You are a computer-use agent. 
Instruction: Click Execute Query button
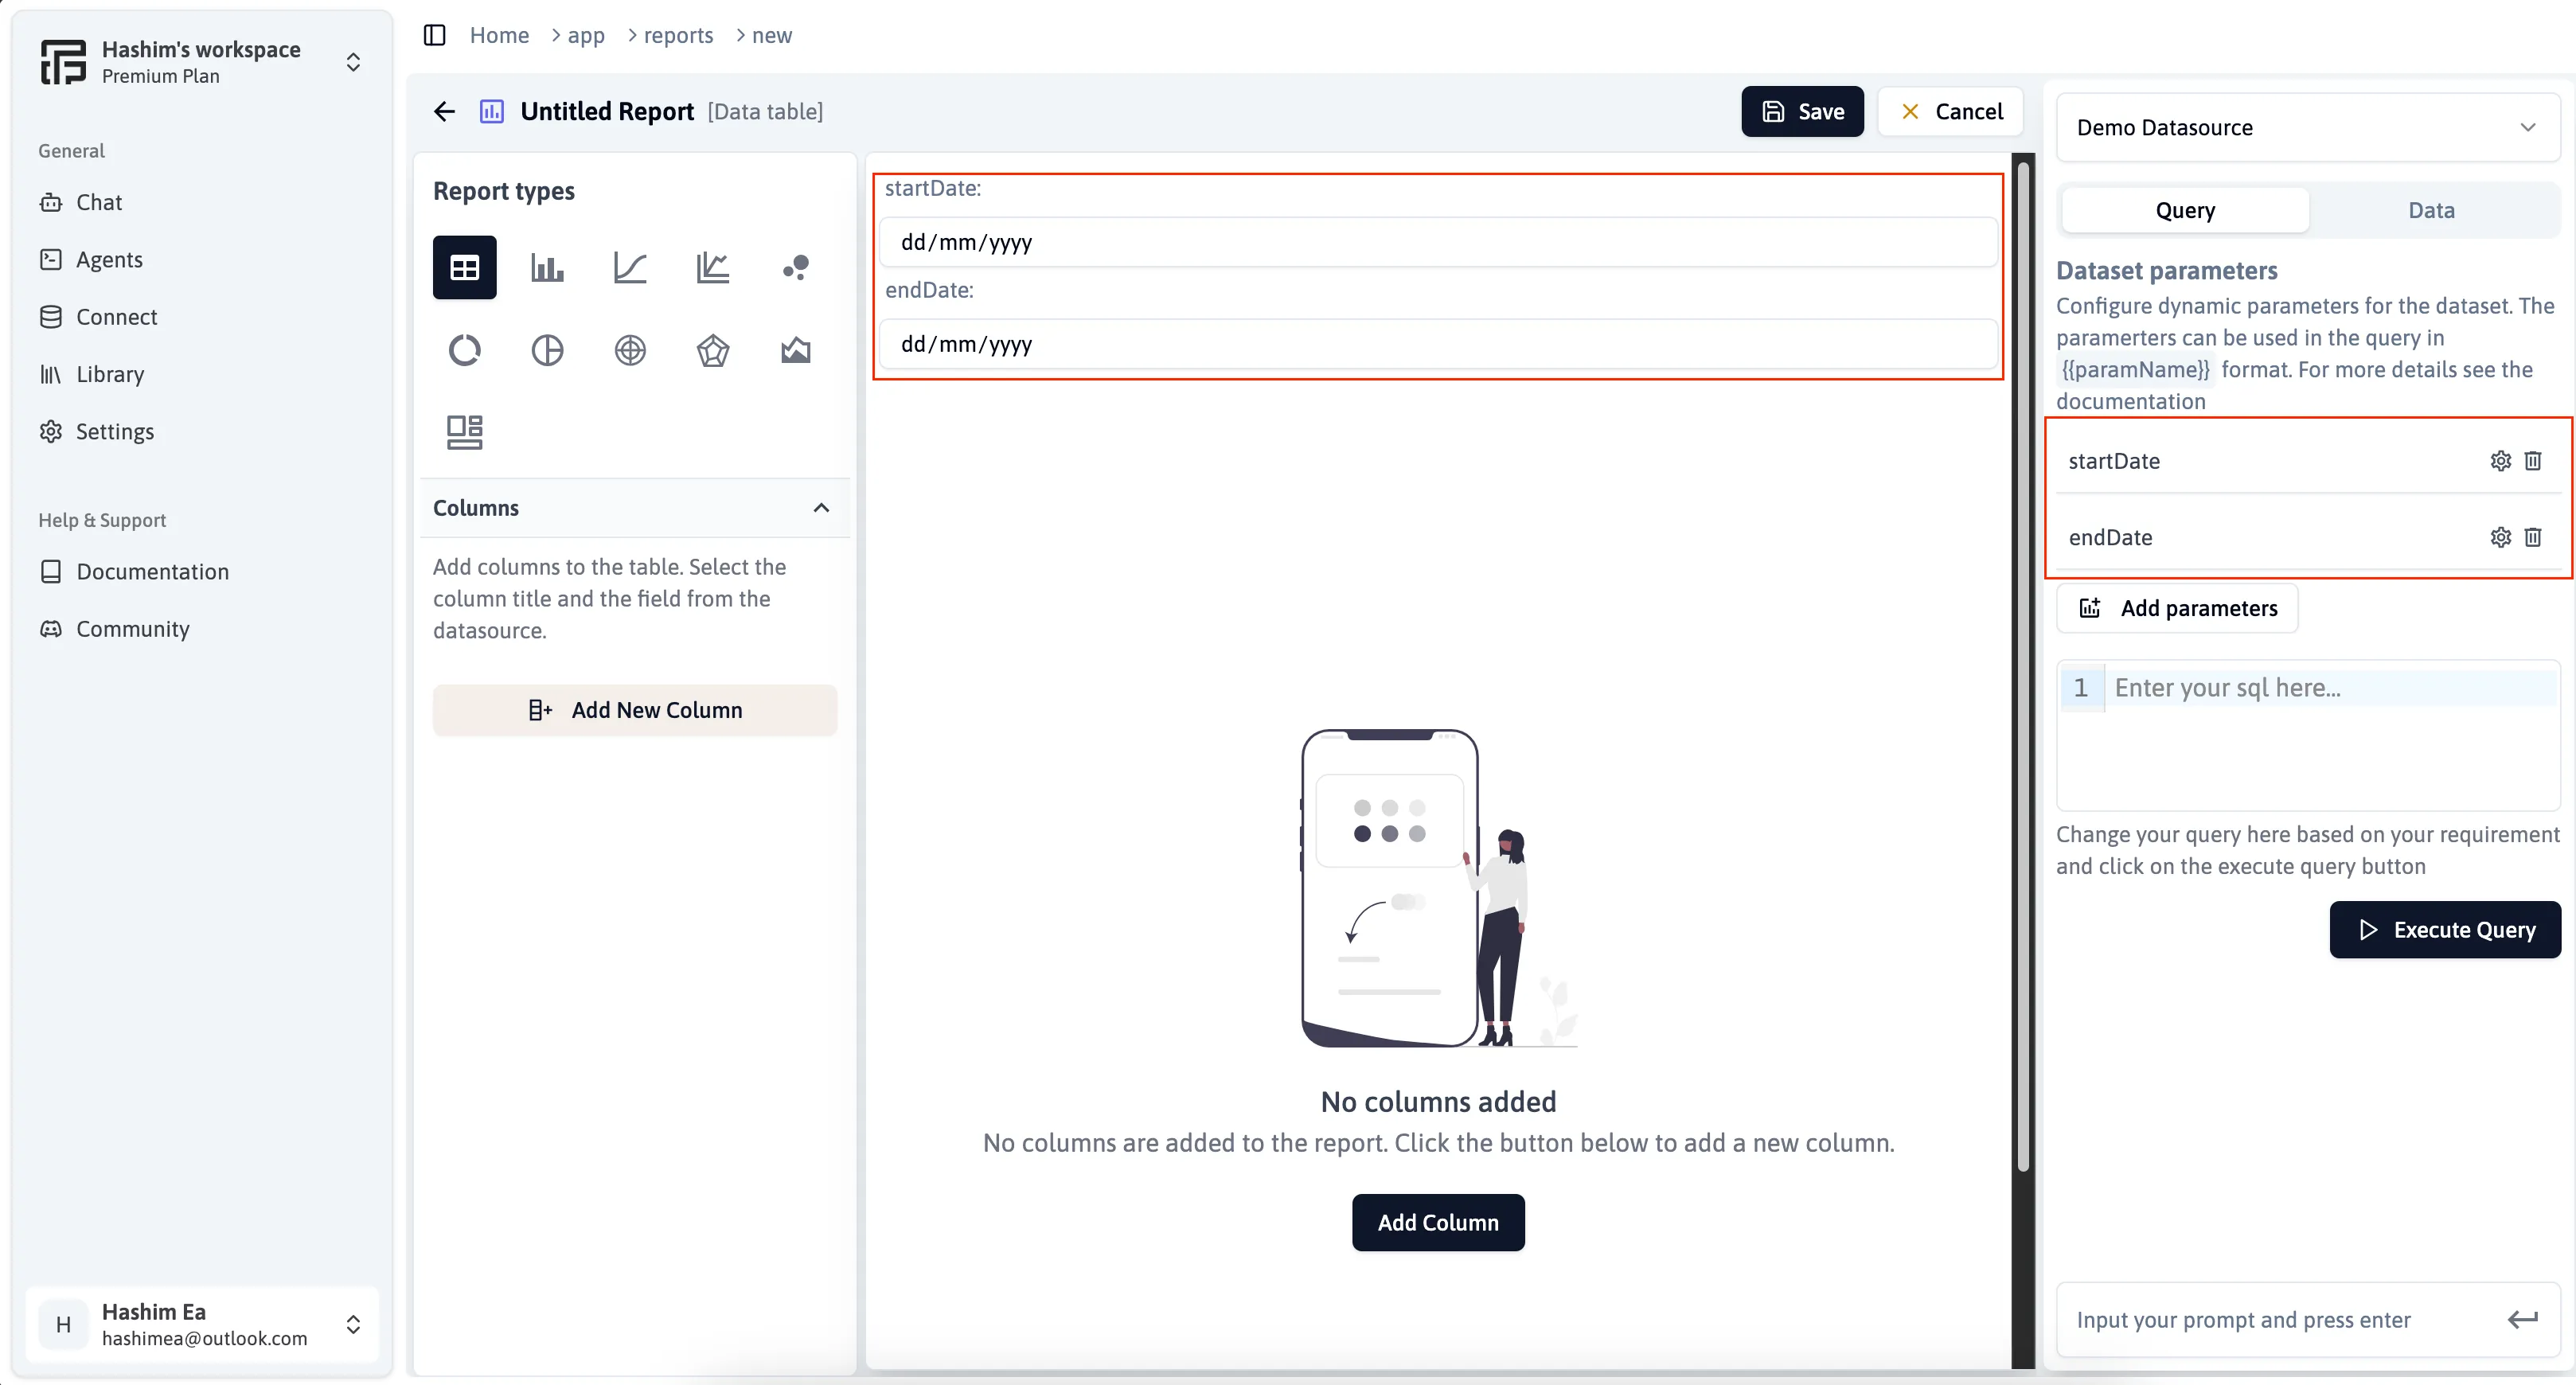[2448, 928]
